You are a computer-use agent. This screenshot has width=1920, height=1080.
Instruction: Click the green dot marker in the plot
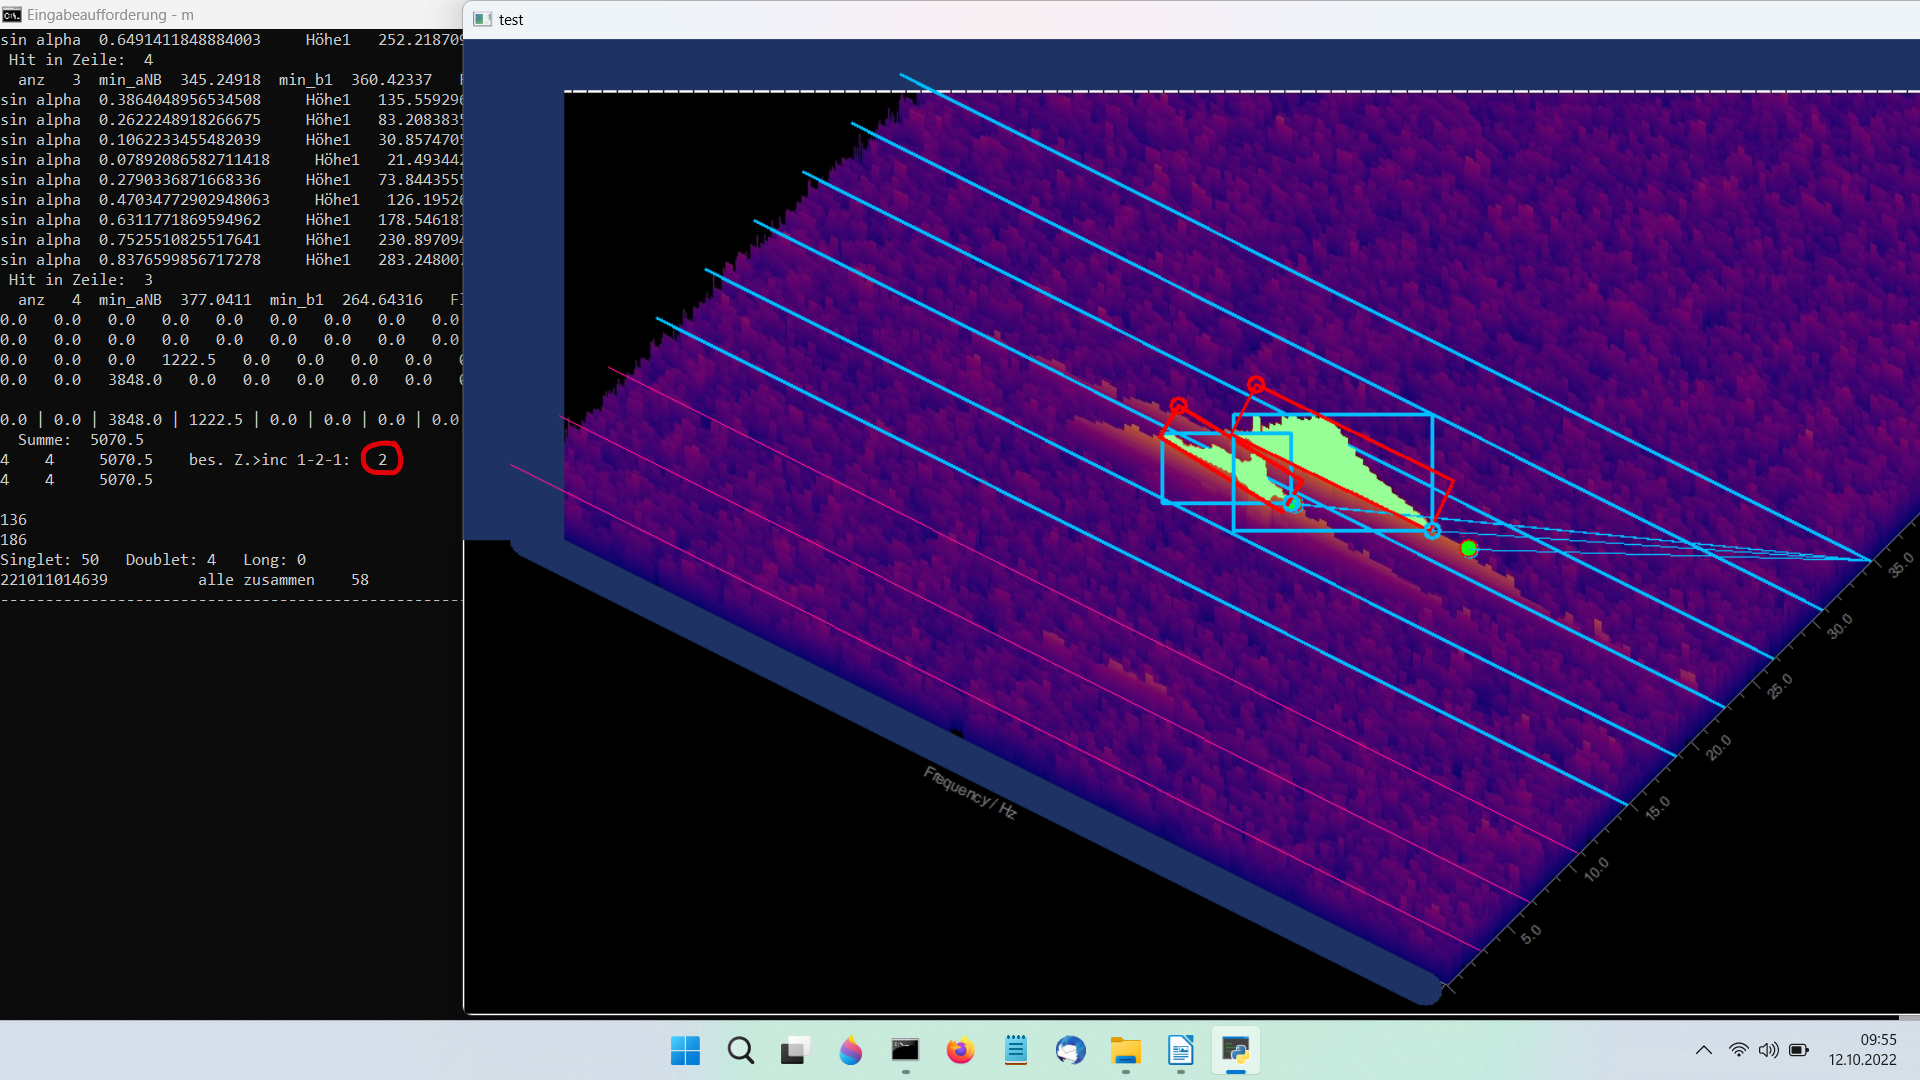coord(1469,548)
